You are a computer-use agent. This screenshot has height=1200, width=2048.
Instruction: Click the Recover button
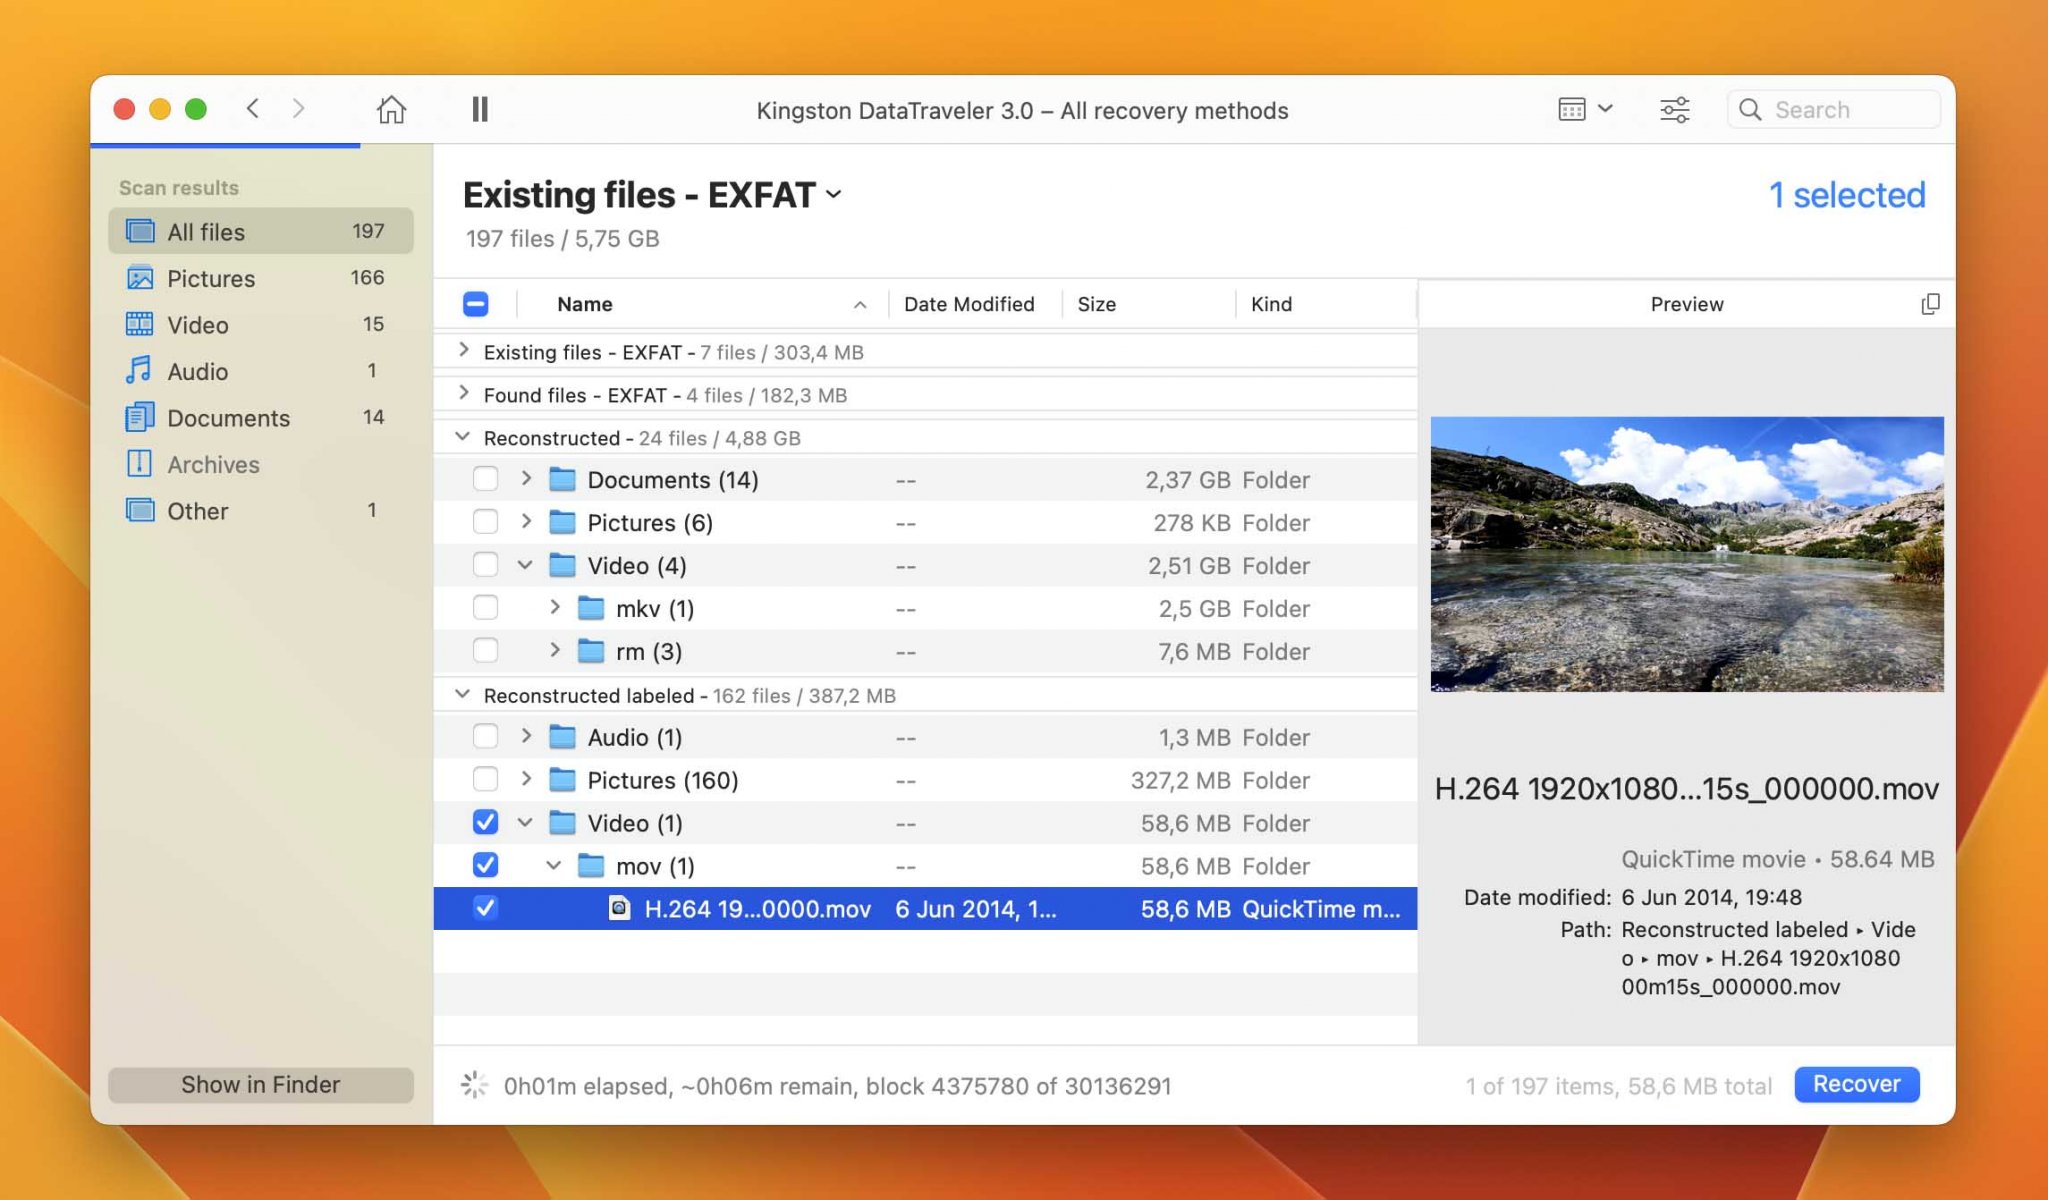[x=1856, y=1084]
